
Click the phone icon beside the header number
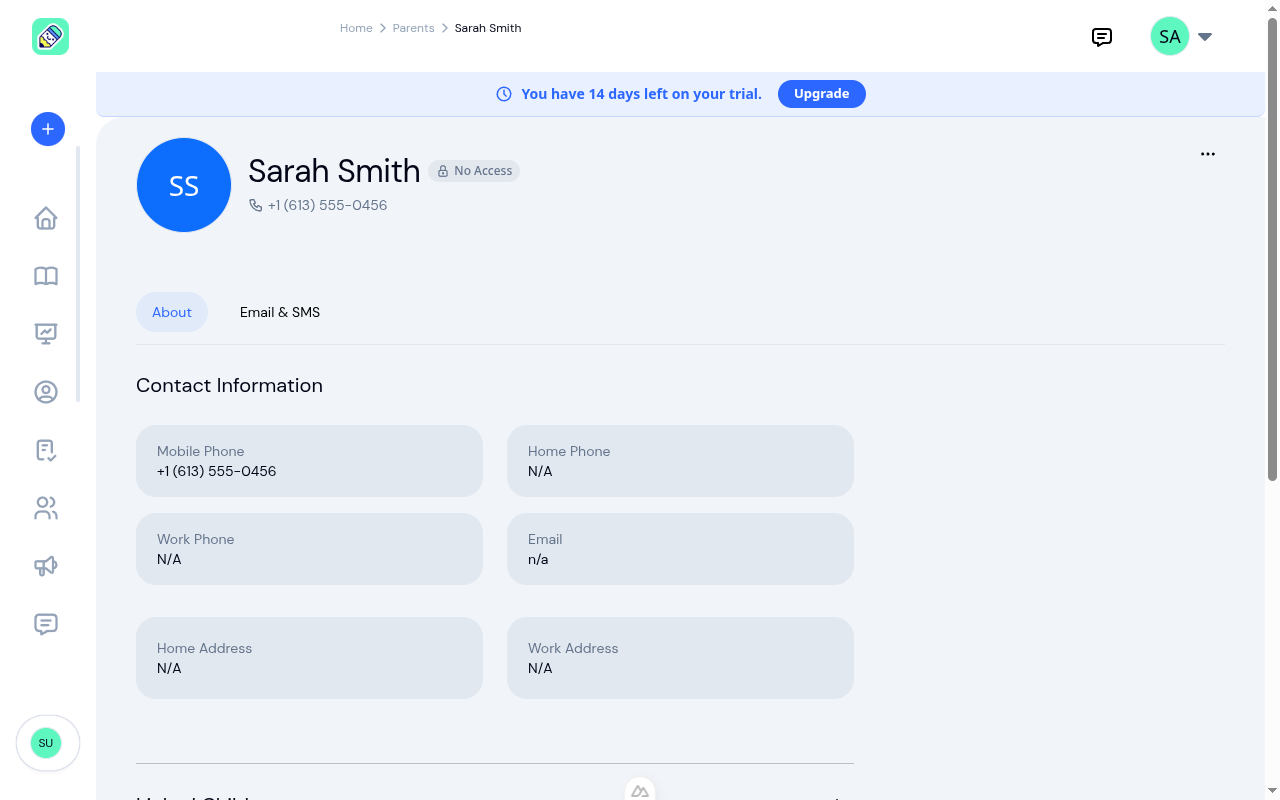(256, 205)
